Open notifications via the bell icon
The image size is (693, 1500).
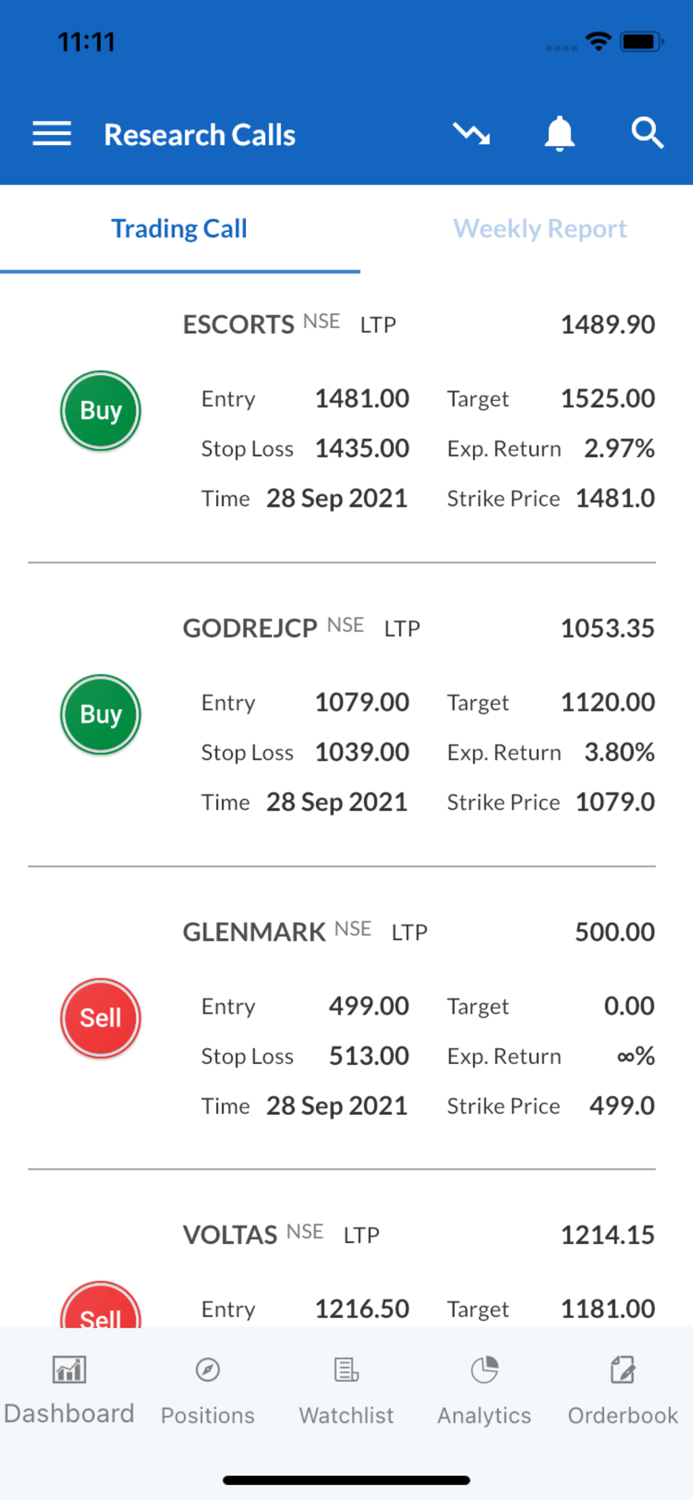point(559,132)
